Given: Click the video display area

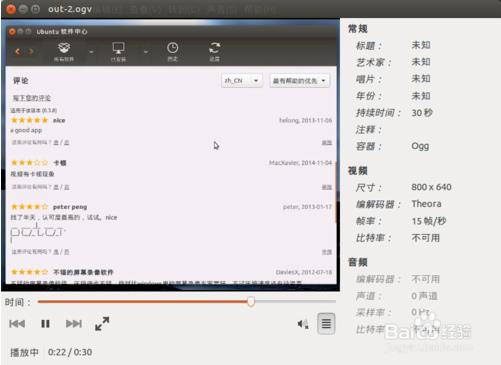Looking at the screenshot, I should point(170,155).
